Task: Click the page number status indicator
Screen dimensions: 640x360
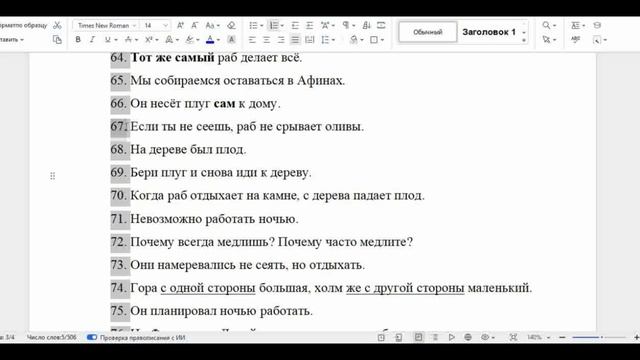Action: 8,337
